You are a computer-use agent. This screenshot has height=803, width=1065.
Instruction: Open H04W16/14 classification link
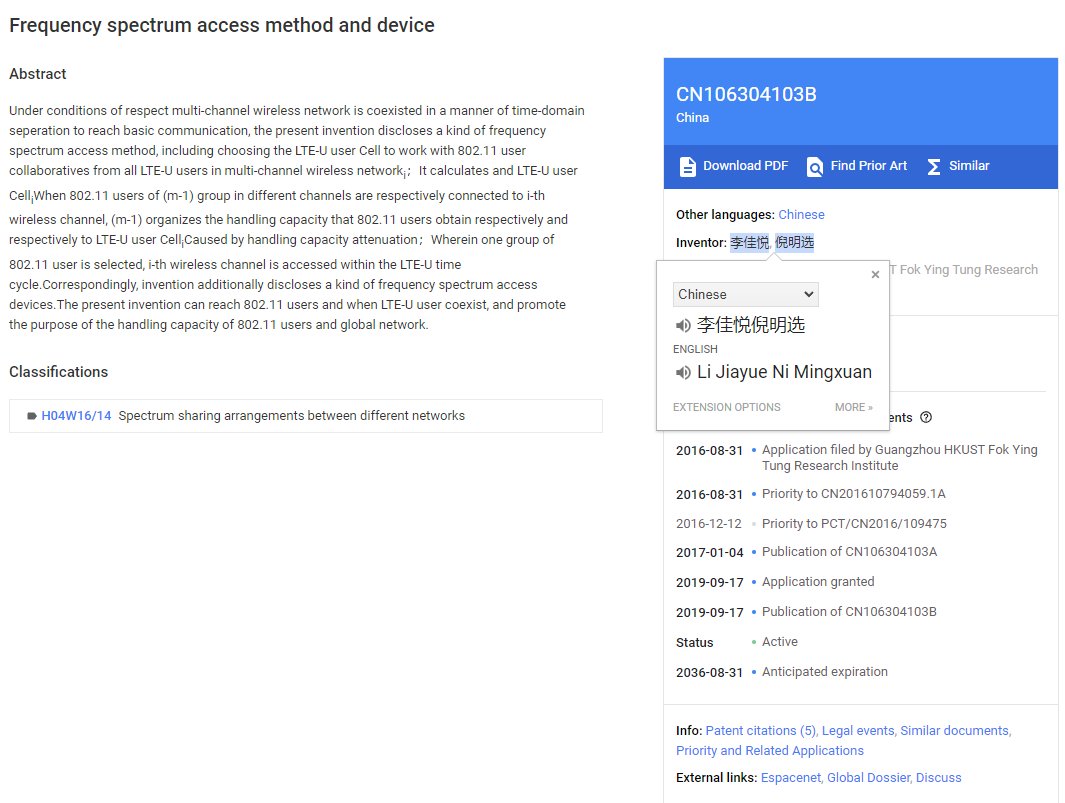pyautogui.click(x=76, y=416)
